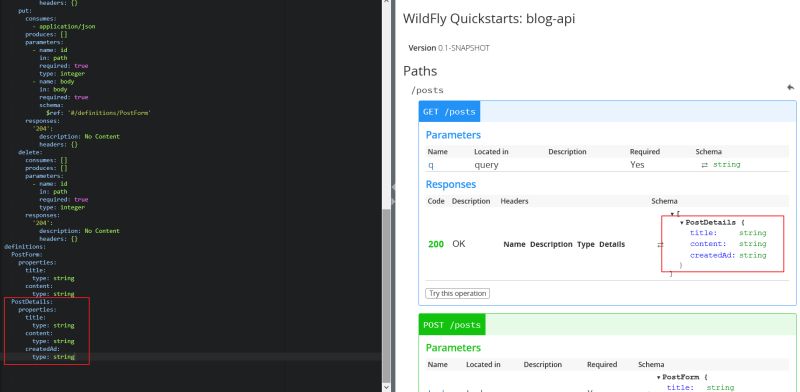Click createdAd property in the response schema
Viewport: 800px width, 392px height.
click(713, 255)
